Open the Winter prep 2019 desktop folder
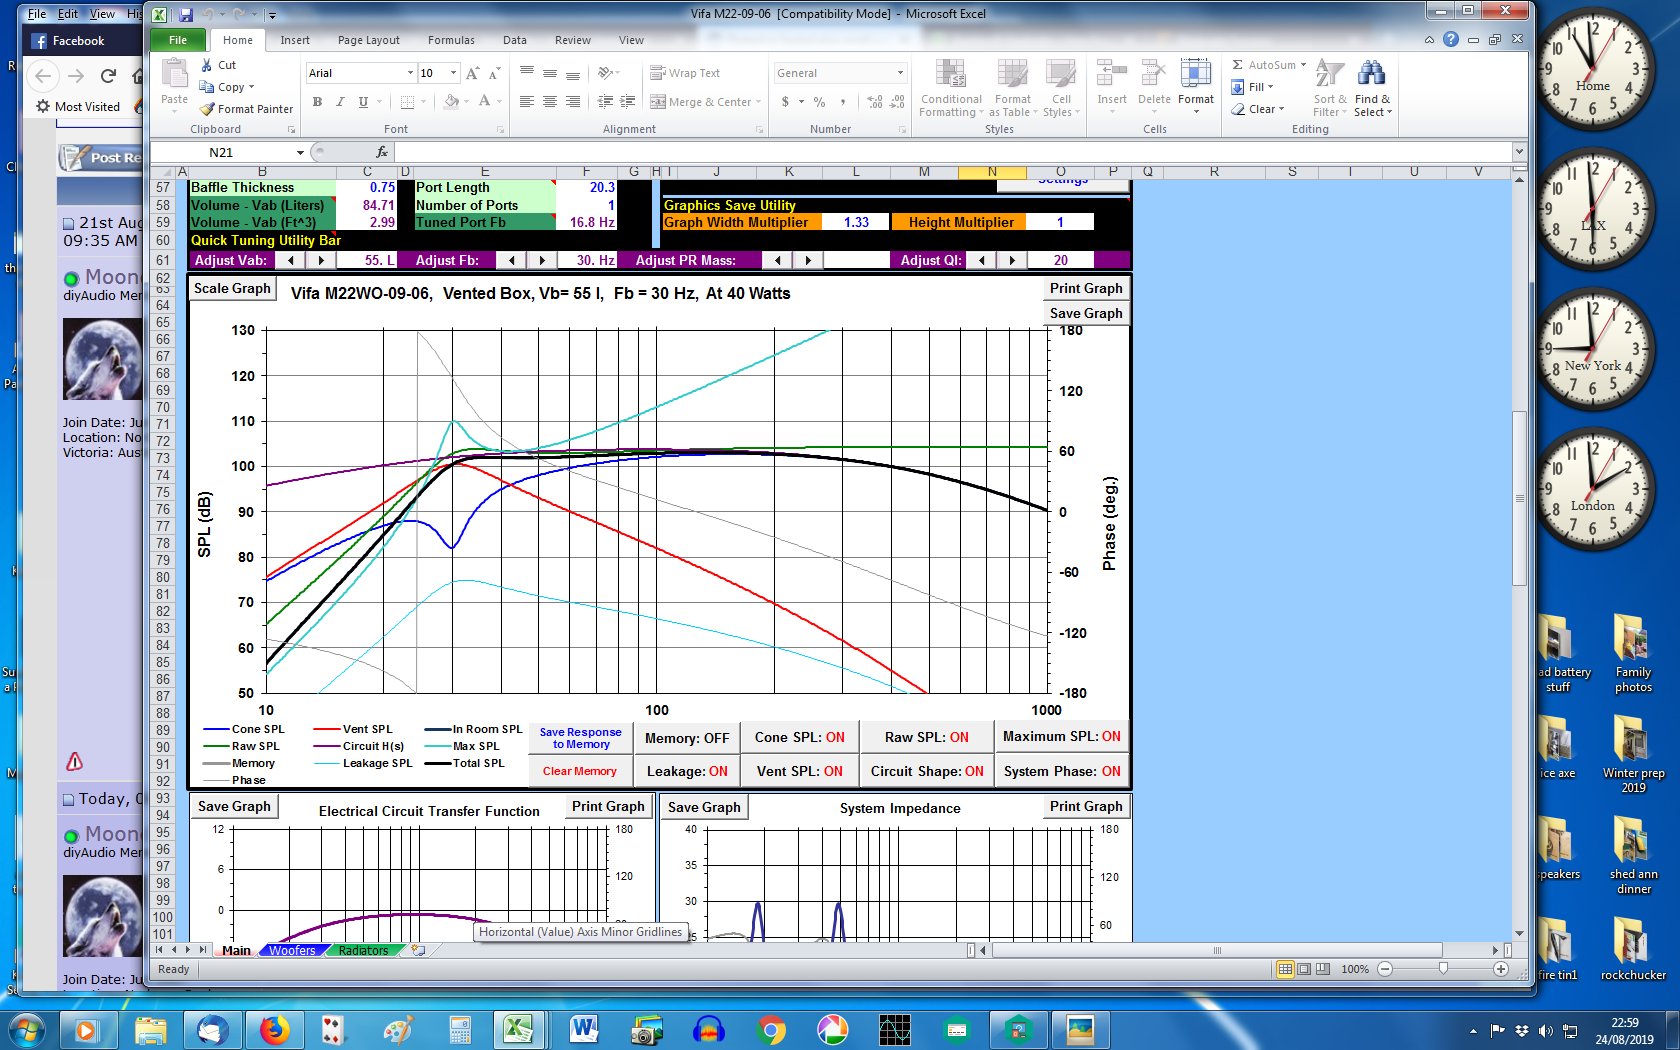1680x1050 pixels. [1633, 753]
